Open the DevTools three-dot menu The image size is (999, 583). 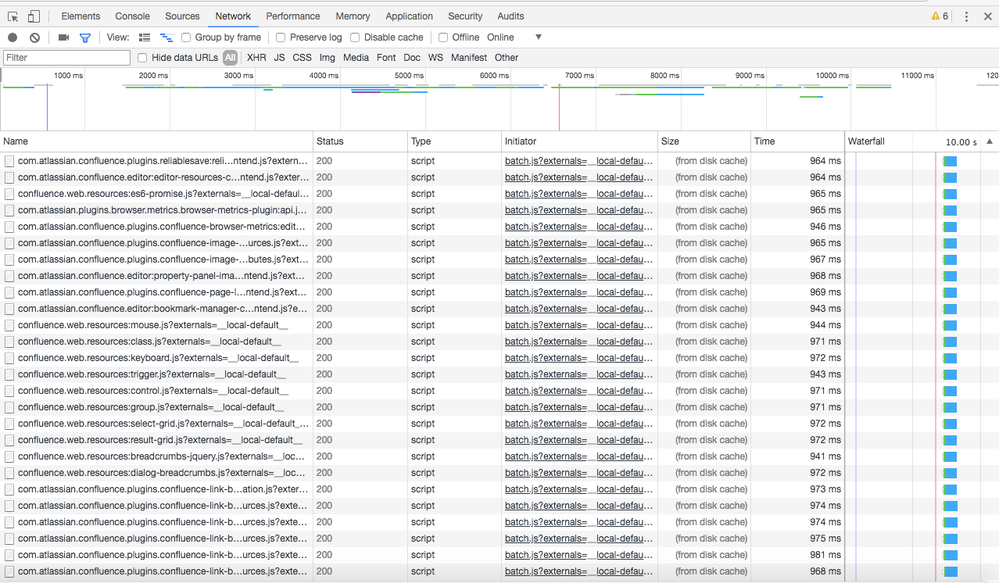(966, 17)
